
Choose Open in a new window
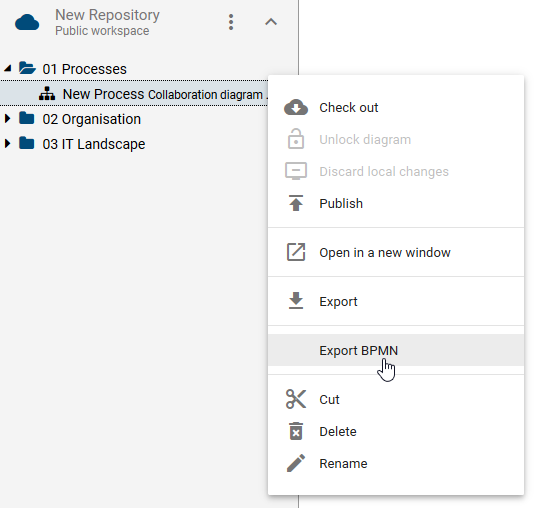[x=396, y=252]
